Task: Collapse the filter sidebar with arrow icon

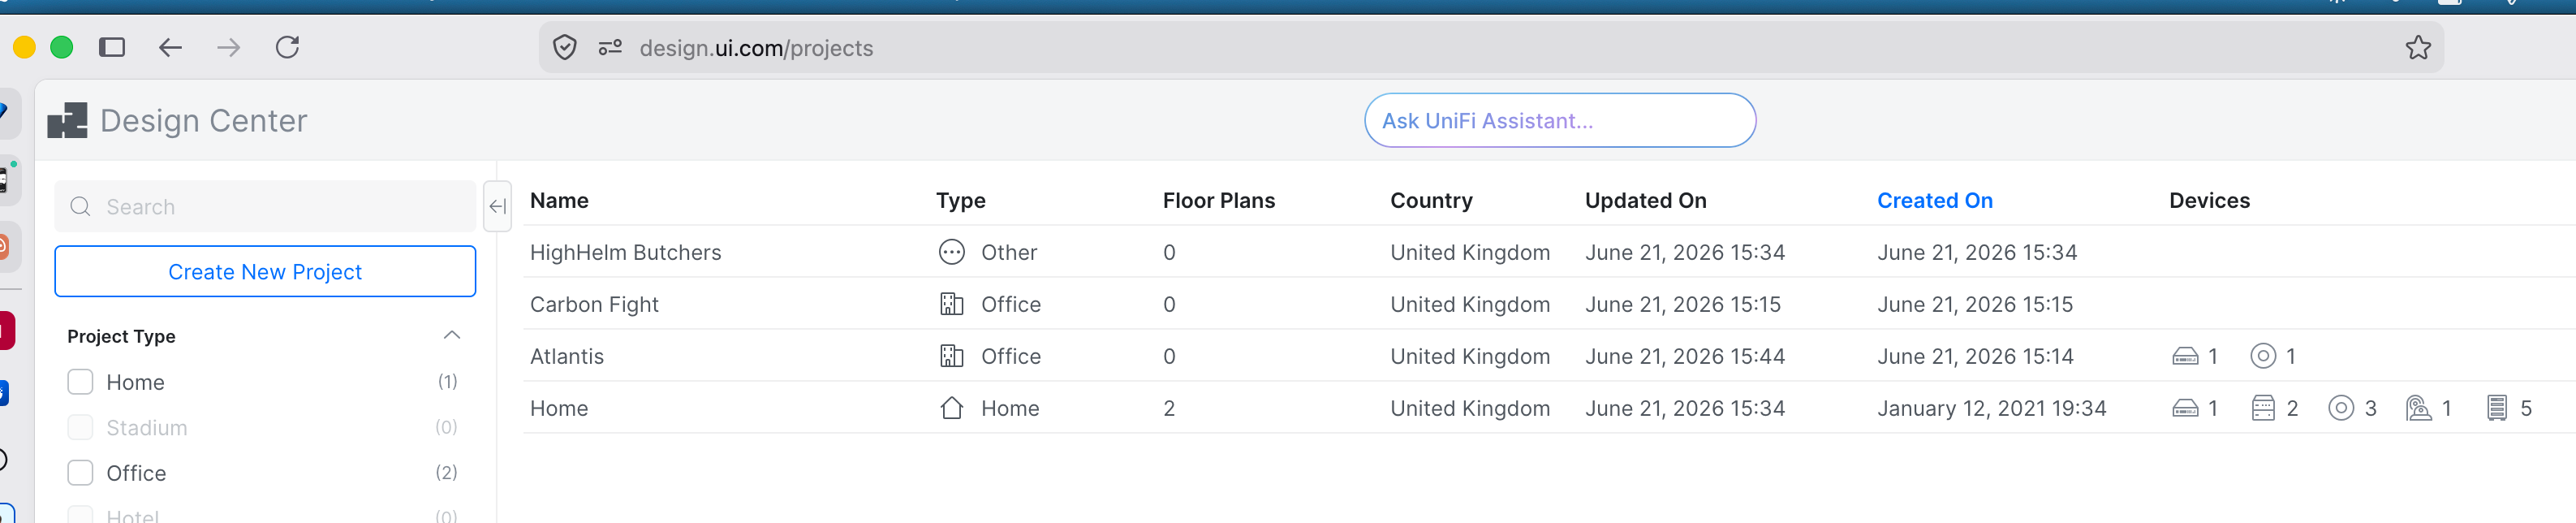Action: coord(497,207)
